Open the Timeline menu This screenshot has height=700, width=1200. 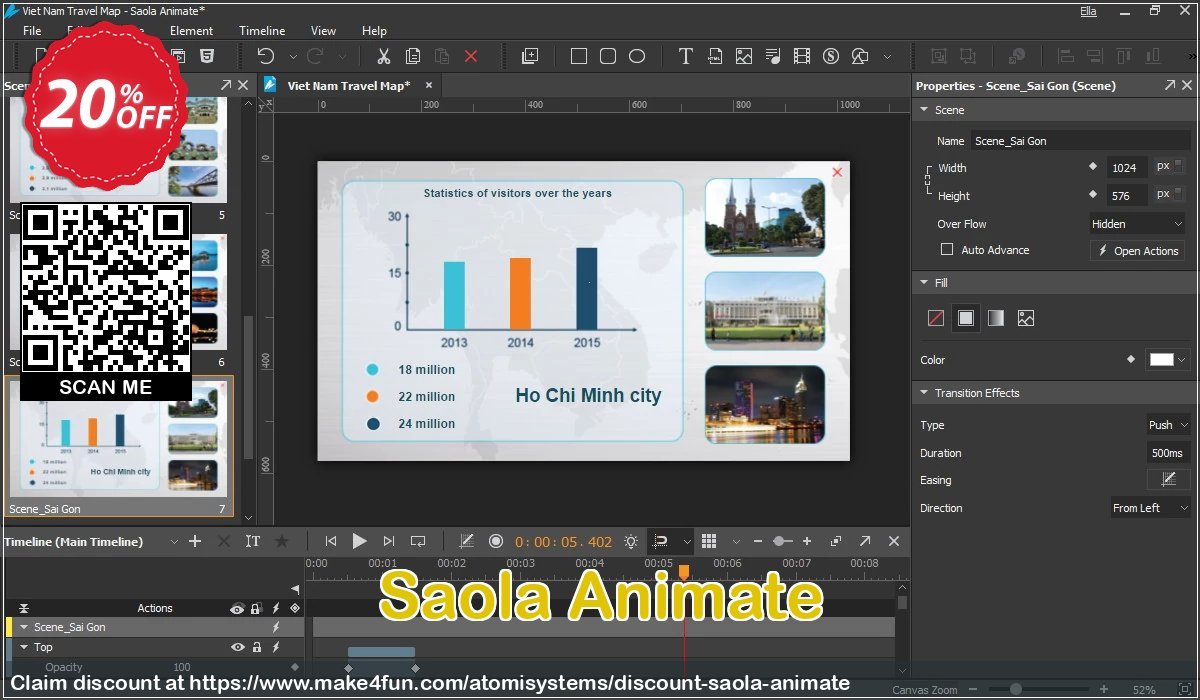(262, 31)
